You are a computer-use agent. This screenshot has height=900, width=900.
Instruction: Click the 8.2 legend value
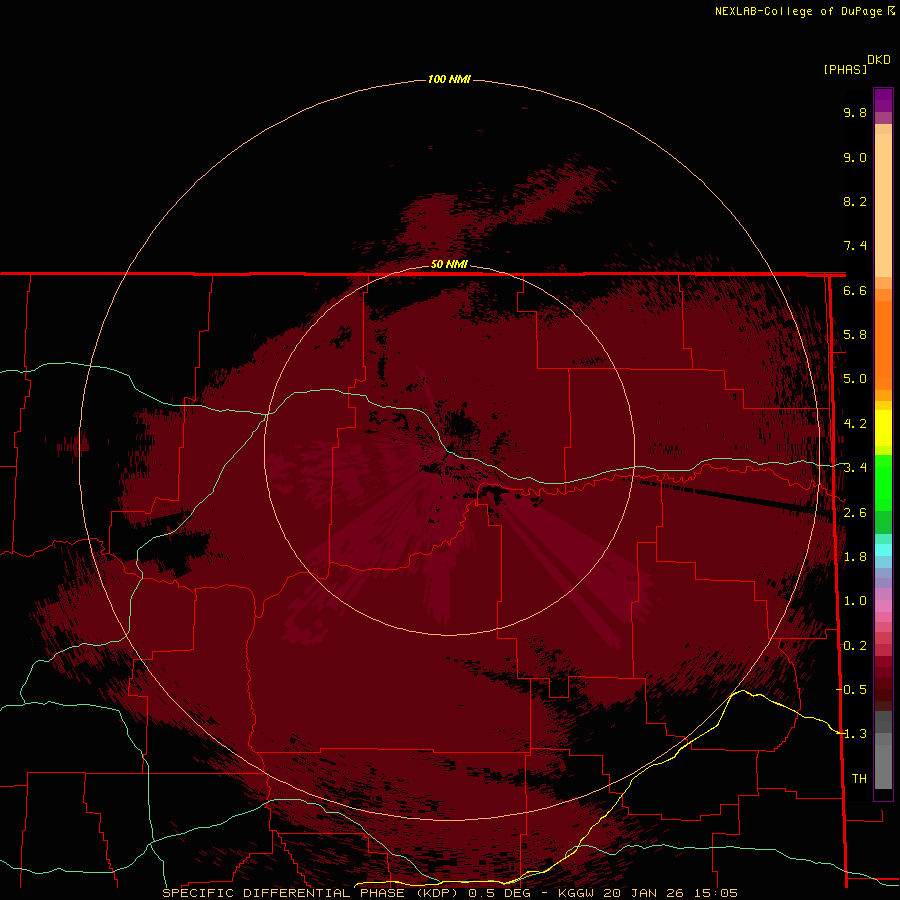(855, 201)
